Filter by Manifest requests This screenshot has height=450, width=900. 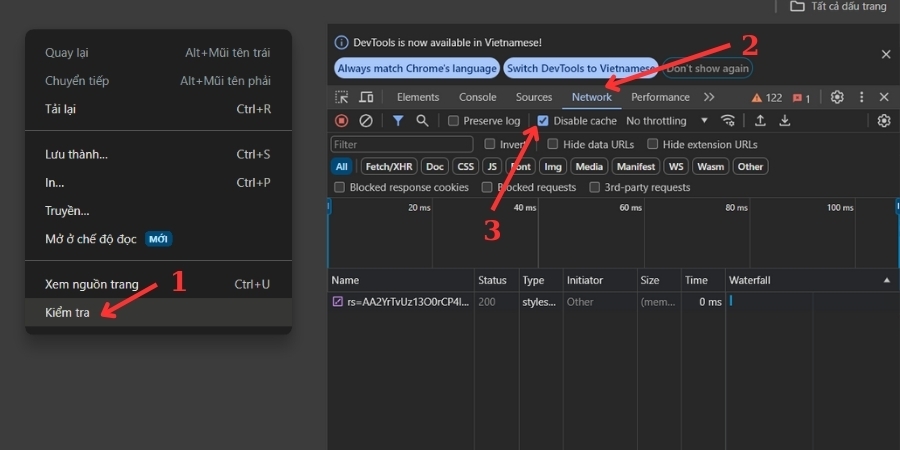636,166
